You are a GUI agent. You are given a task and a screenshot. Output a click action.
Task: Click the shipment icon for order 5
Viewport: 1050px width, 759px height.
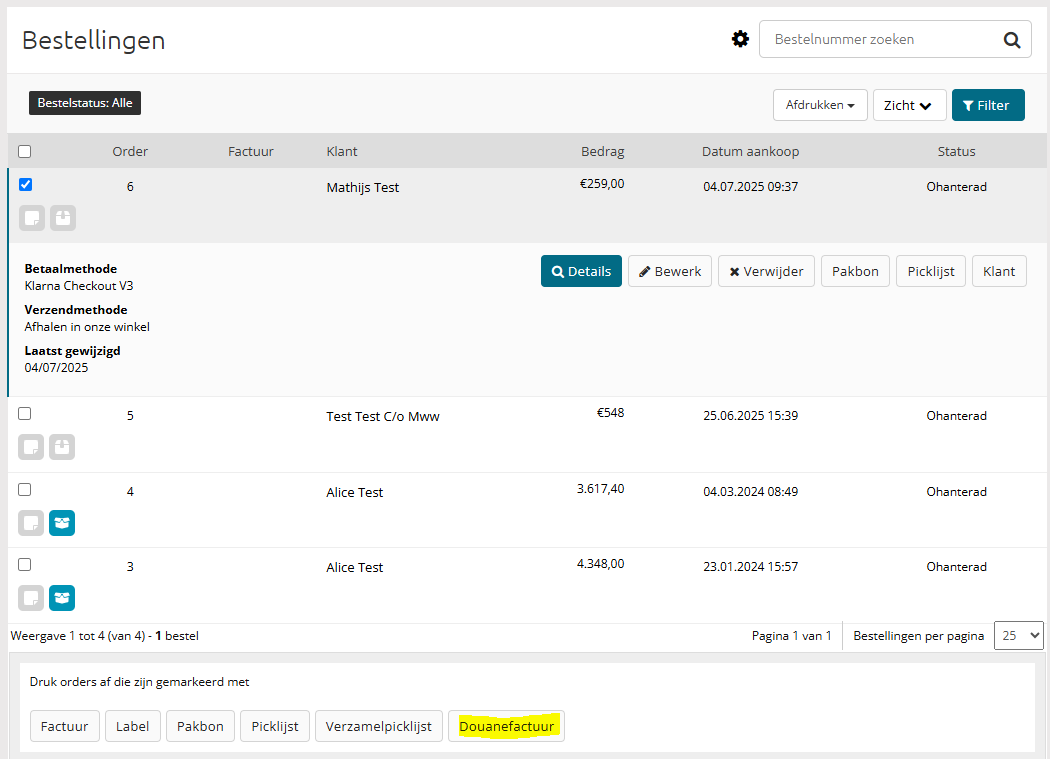pyautogui.click(x=62, y=447)
